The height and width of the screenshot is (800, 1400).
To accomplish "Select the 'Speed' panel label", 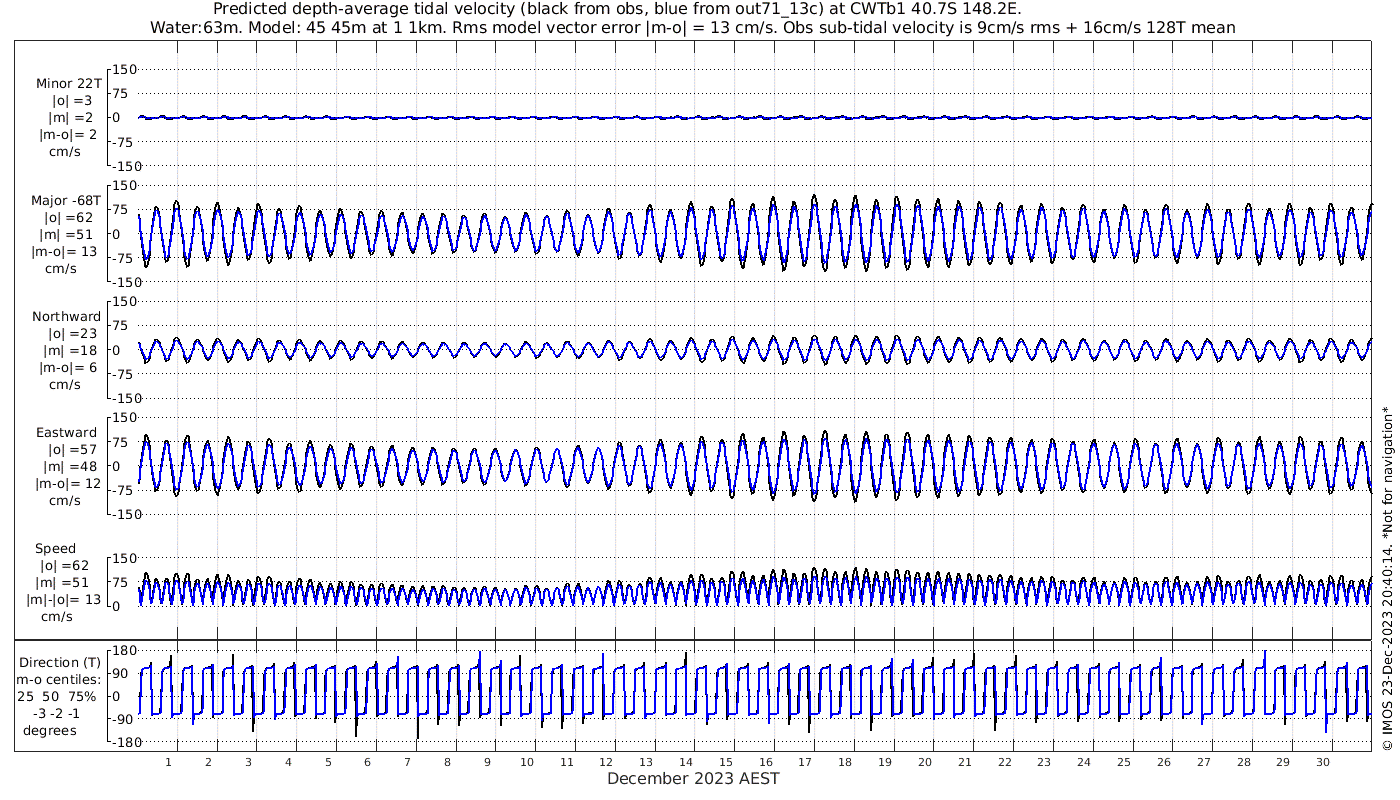I will (x=56, y=549).
